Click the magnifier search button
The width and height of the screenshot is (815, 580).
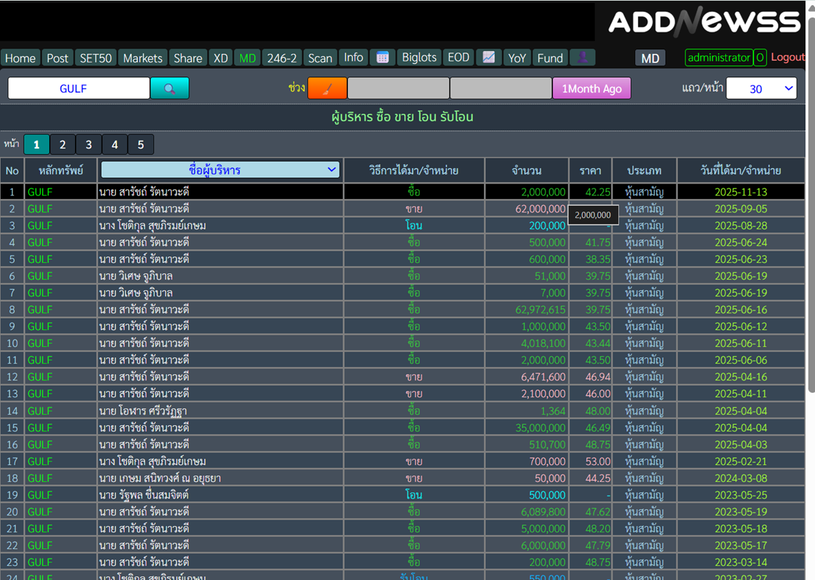coord(169,89)
